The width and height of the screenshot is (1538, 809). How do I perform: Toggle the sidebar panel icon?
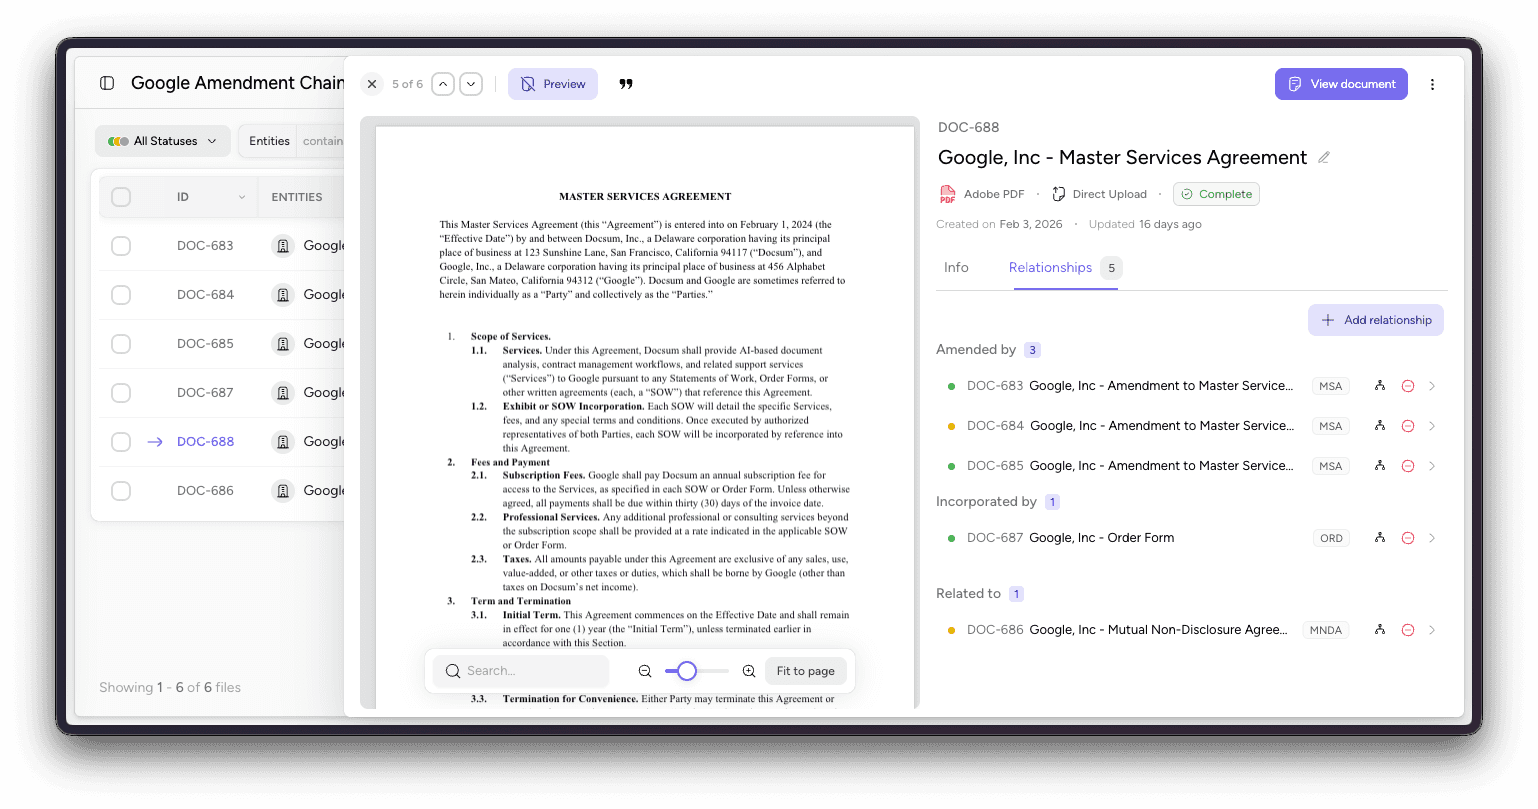pos(107,83)
